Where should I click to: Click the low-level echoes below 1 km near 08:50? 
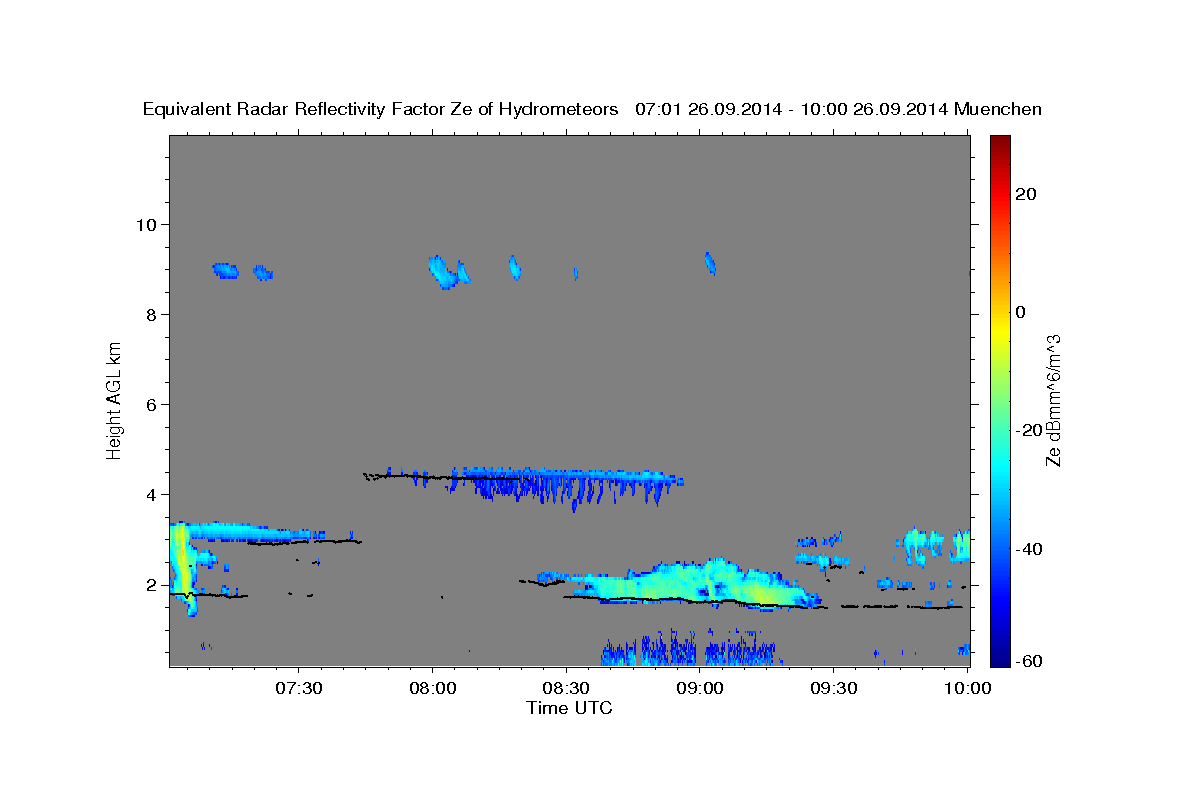(x=690, y=650)
